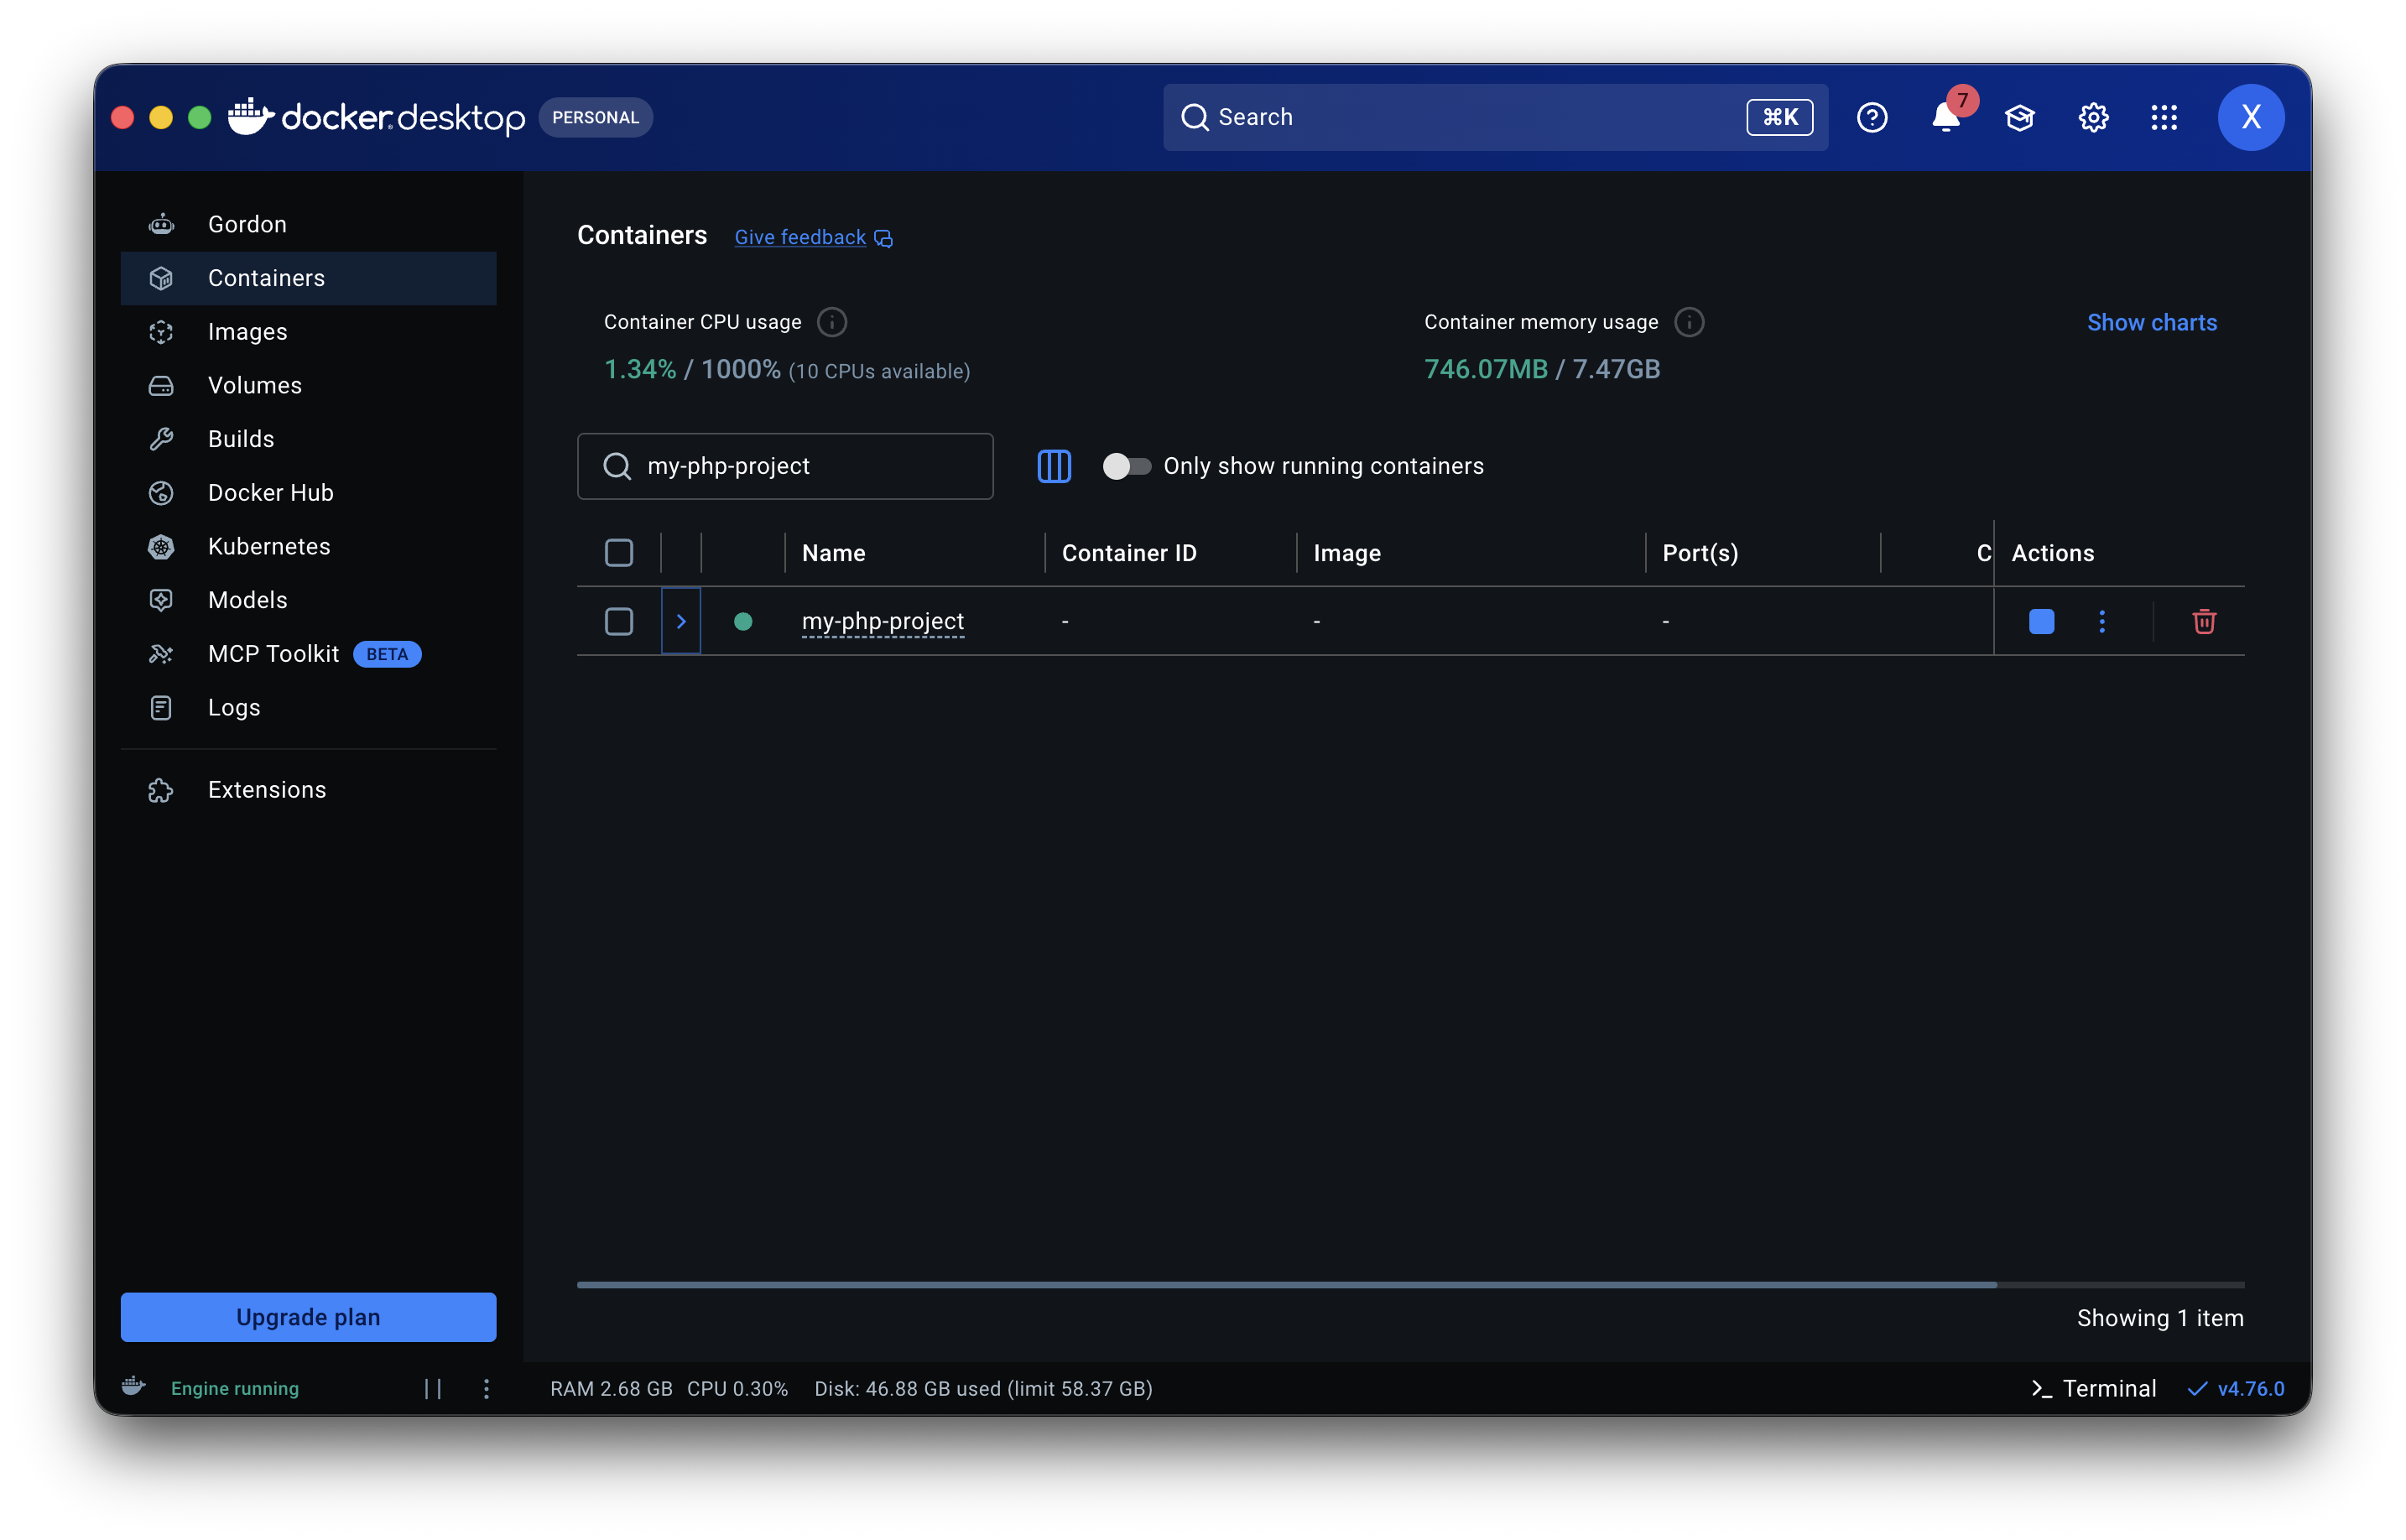2406x1540 pixels.
Task: Open the help question mark icon
Action: click(x=1872, y=117)
